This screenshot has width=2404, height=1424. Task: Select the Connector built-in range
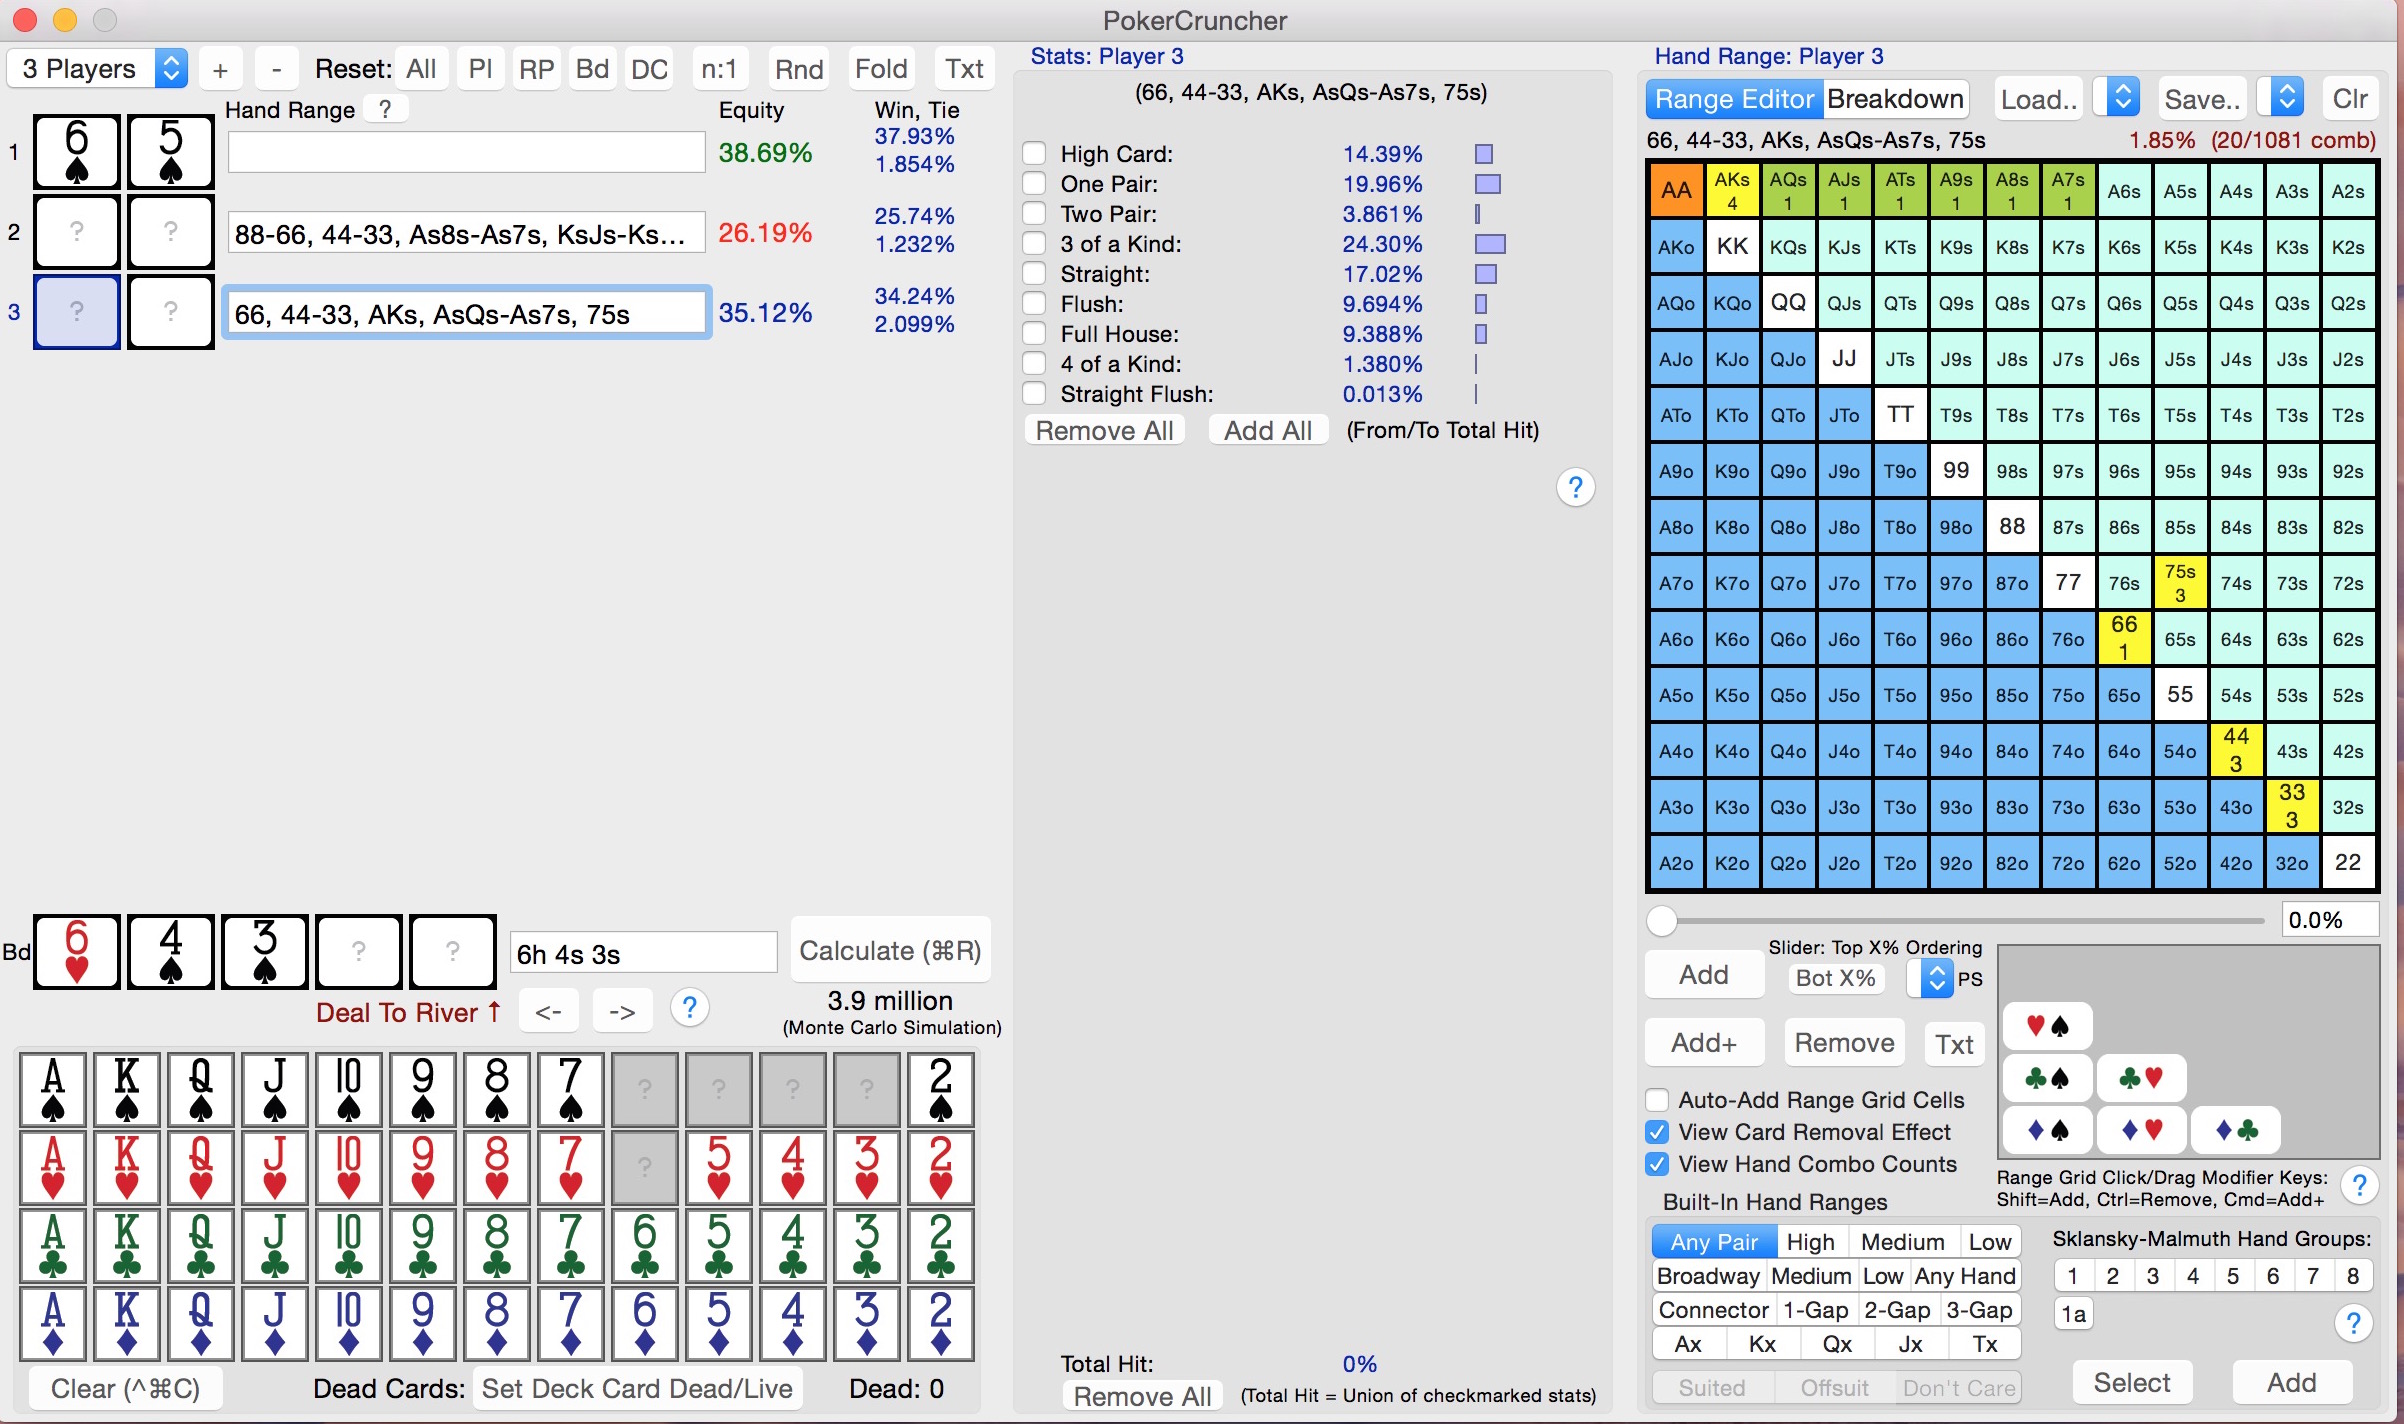coord(1714,1310)
